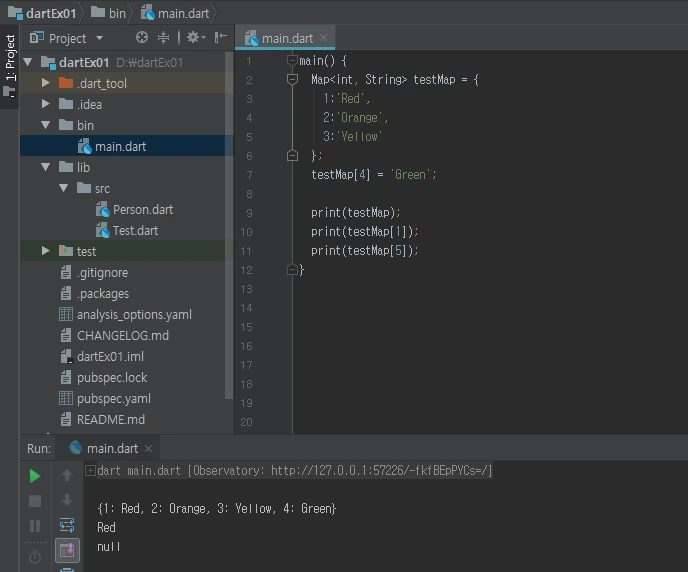
Task: Select the .gitignore file
Action: [x=102, y=273]
